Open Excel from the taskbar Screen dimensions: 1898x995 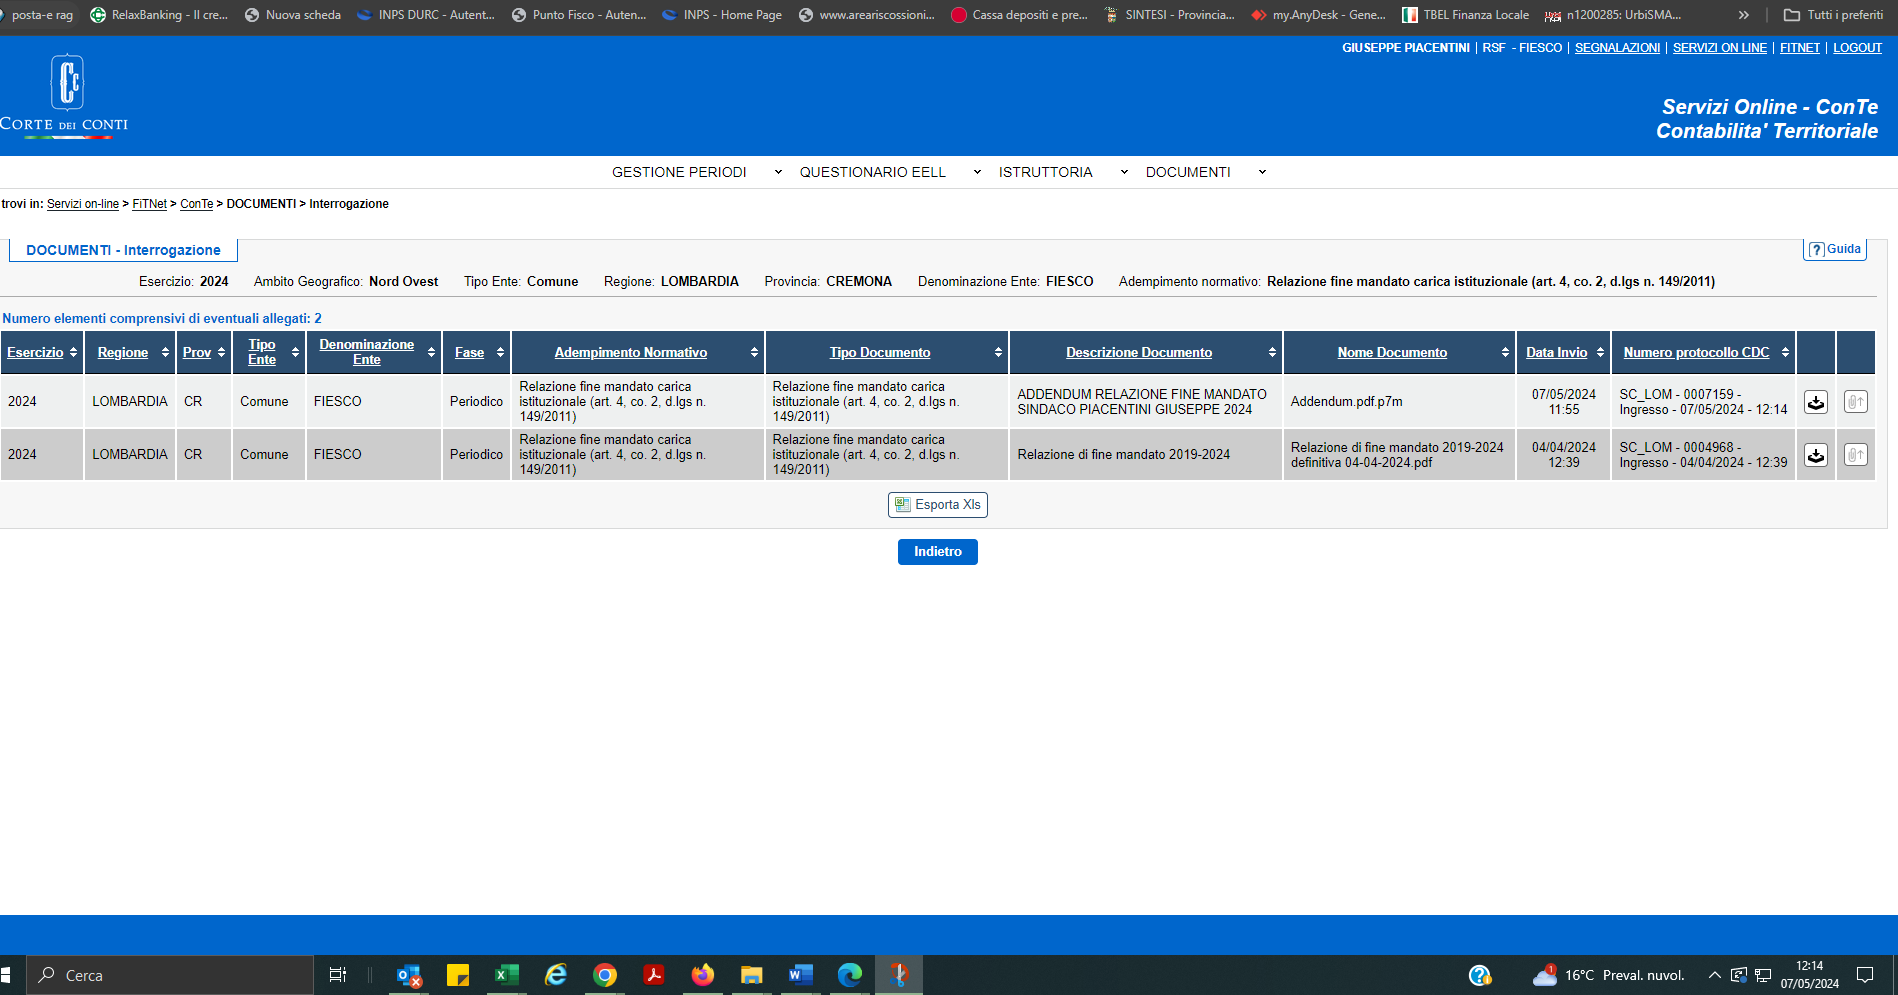(x=507, y=975)
